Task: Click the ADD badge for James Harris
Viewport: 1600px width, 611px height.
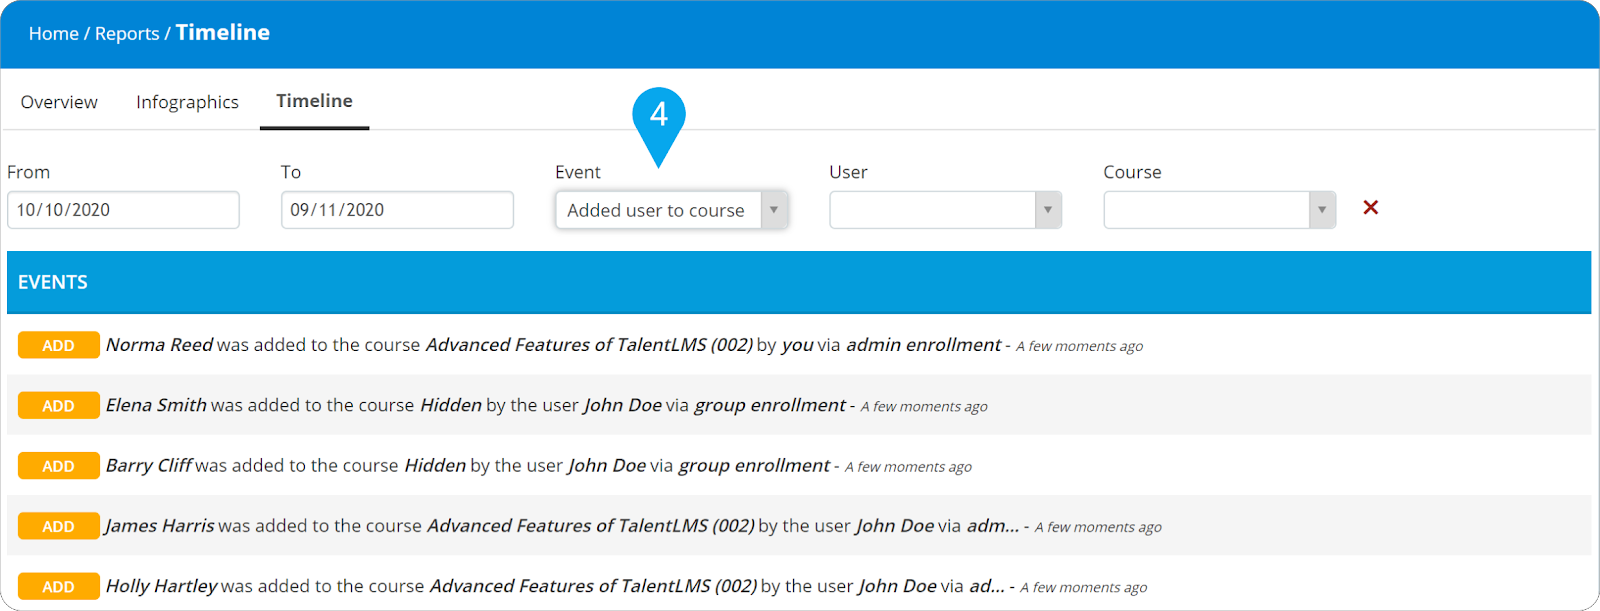Action: click(x=59, y=526)
